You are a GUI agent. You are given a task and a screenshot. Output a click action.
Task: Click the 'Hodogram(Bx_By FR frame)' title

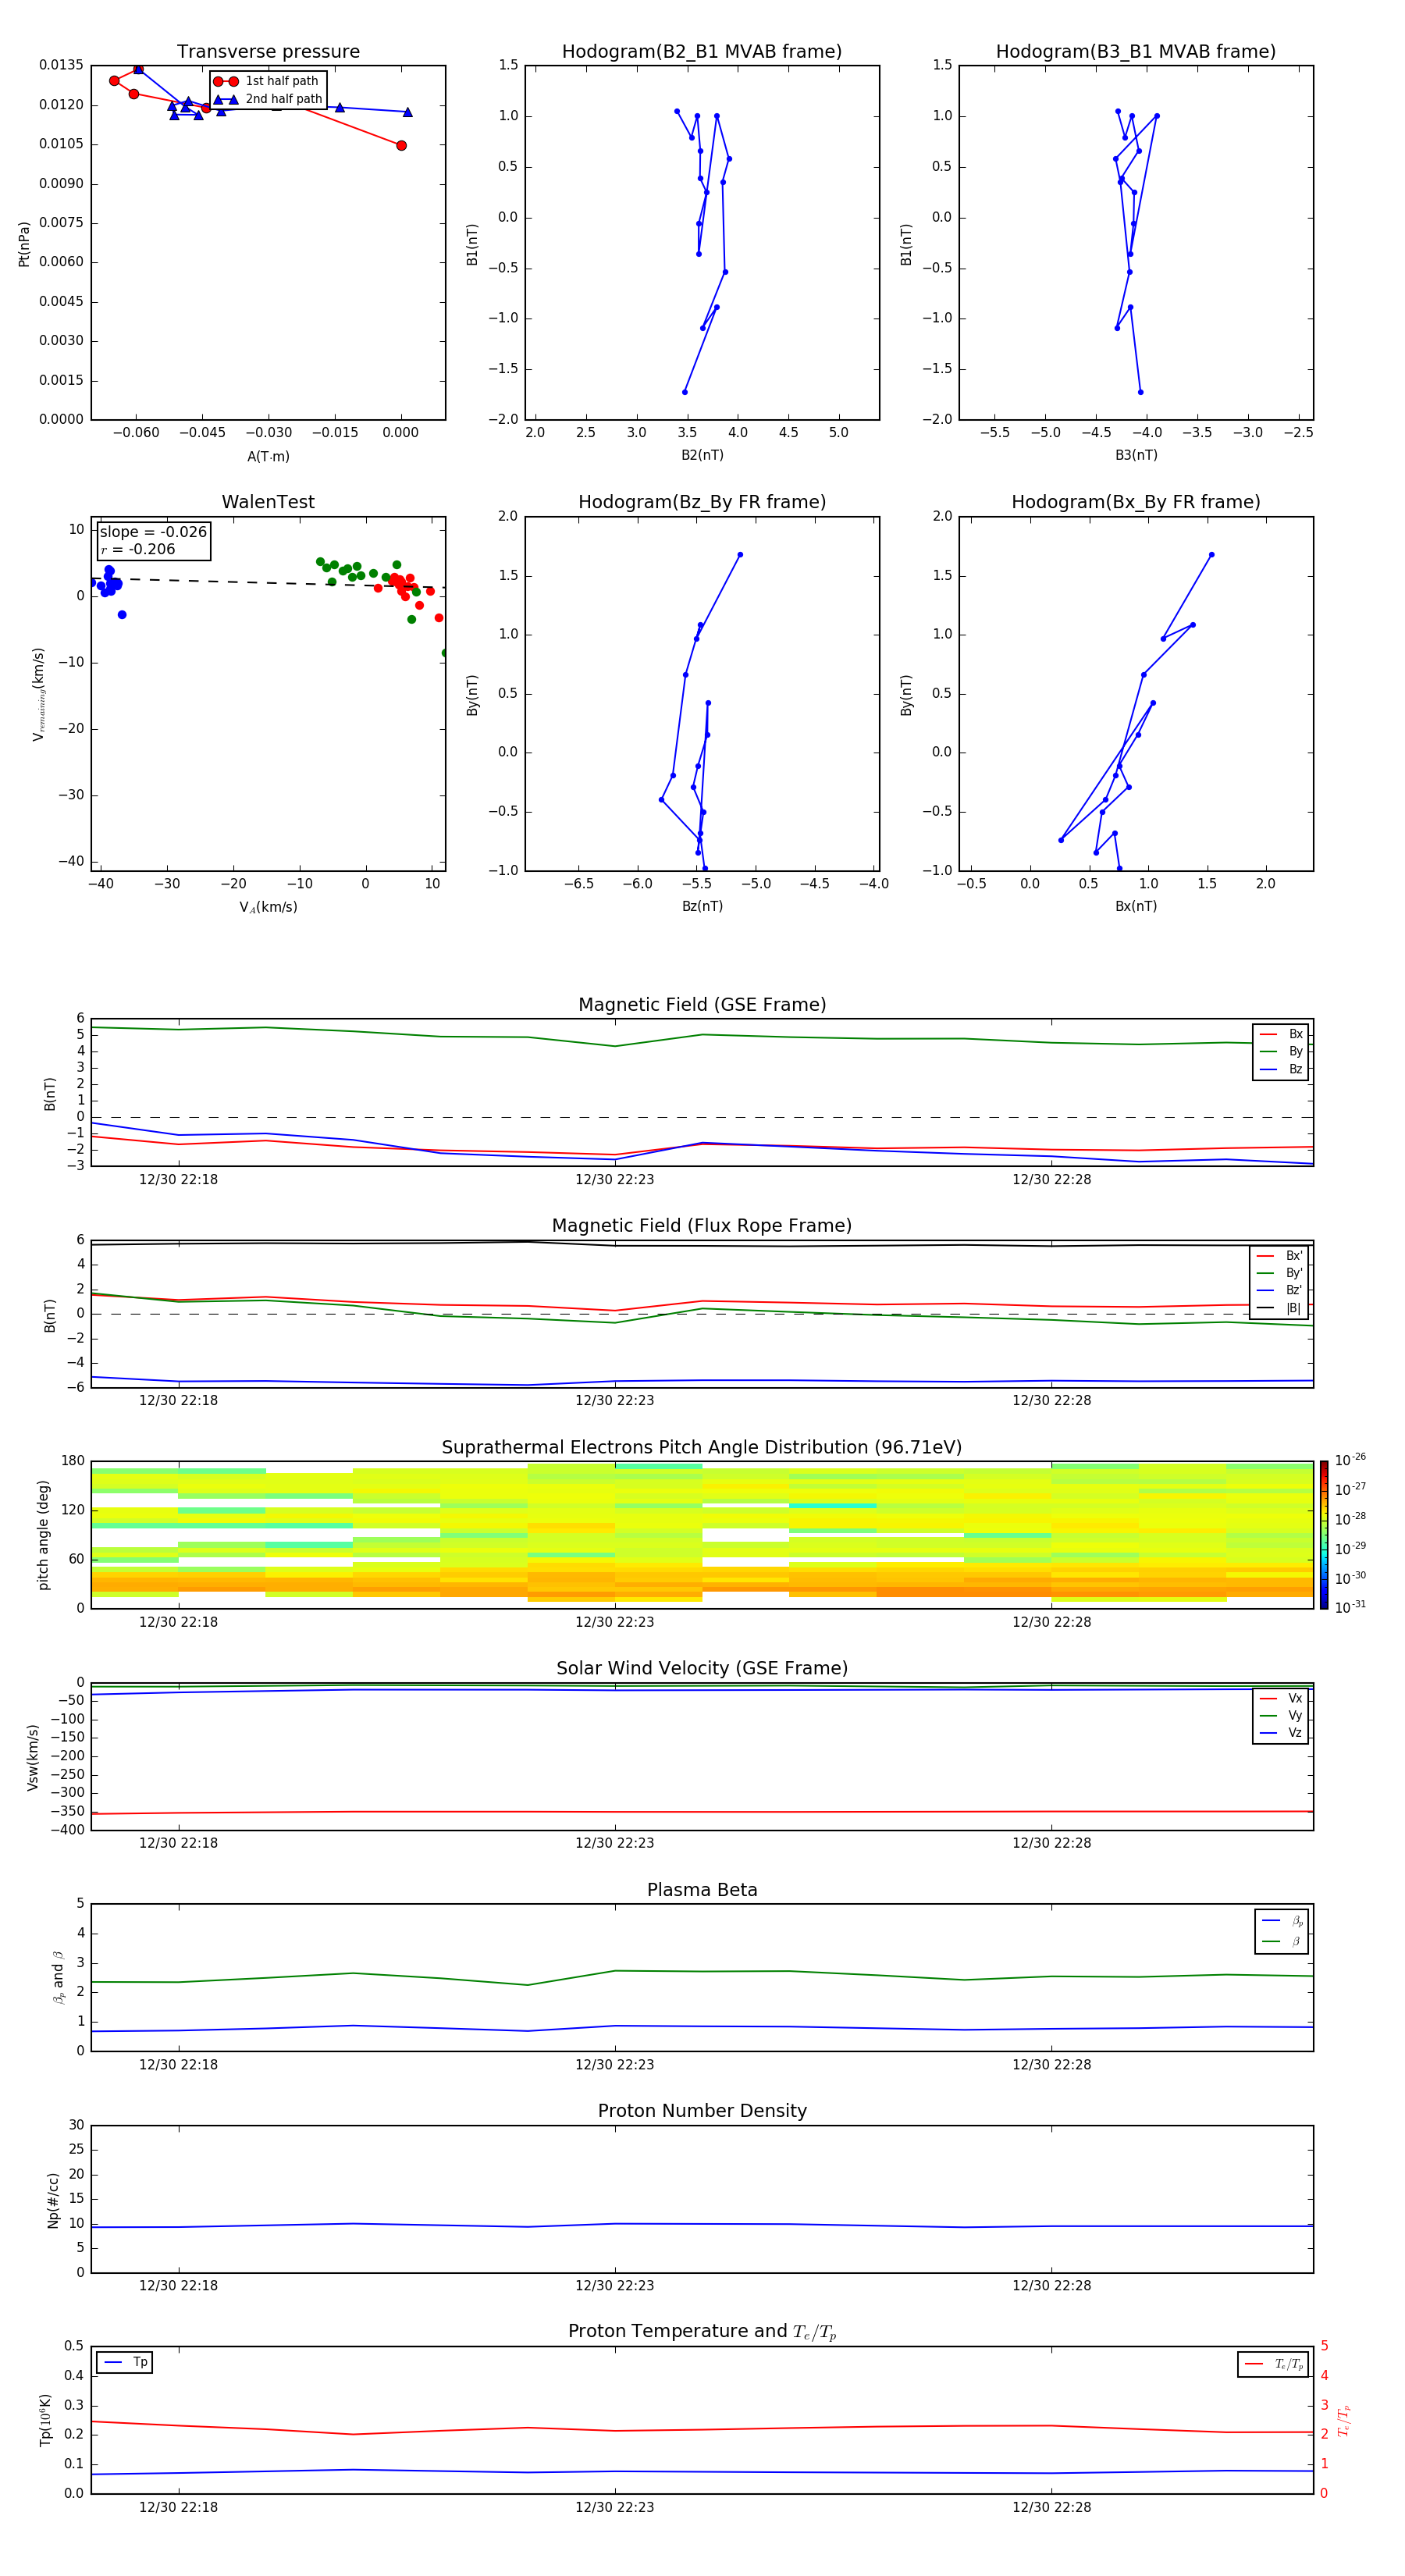1136,502
